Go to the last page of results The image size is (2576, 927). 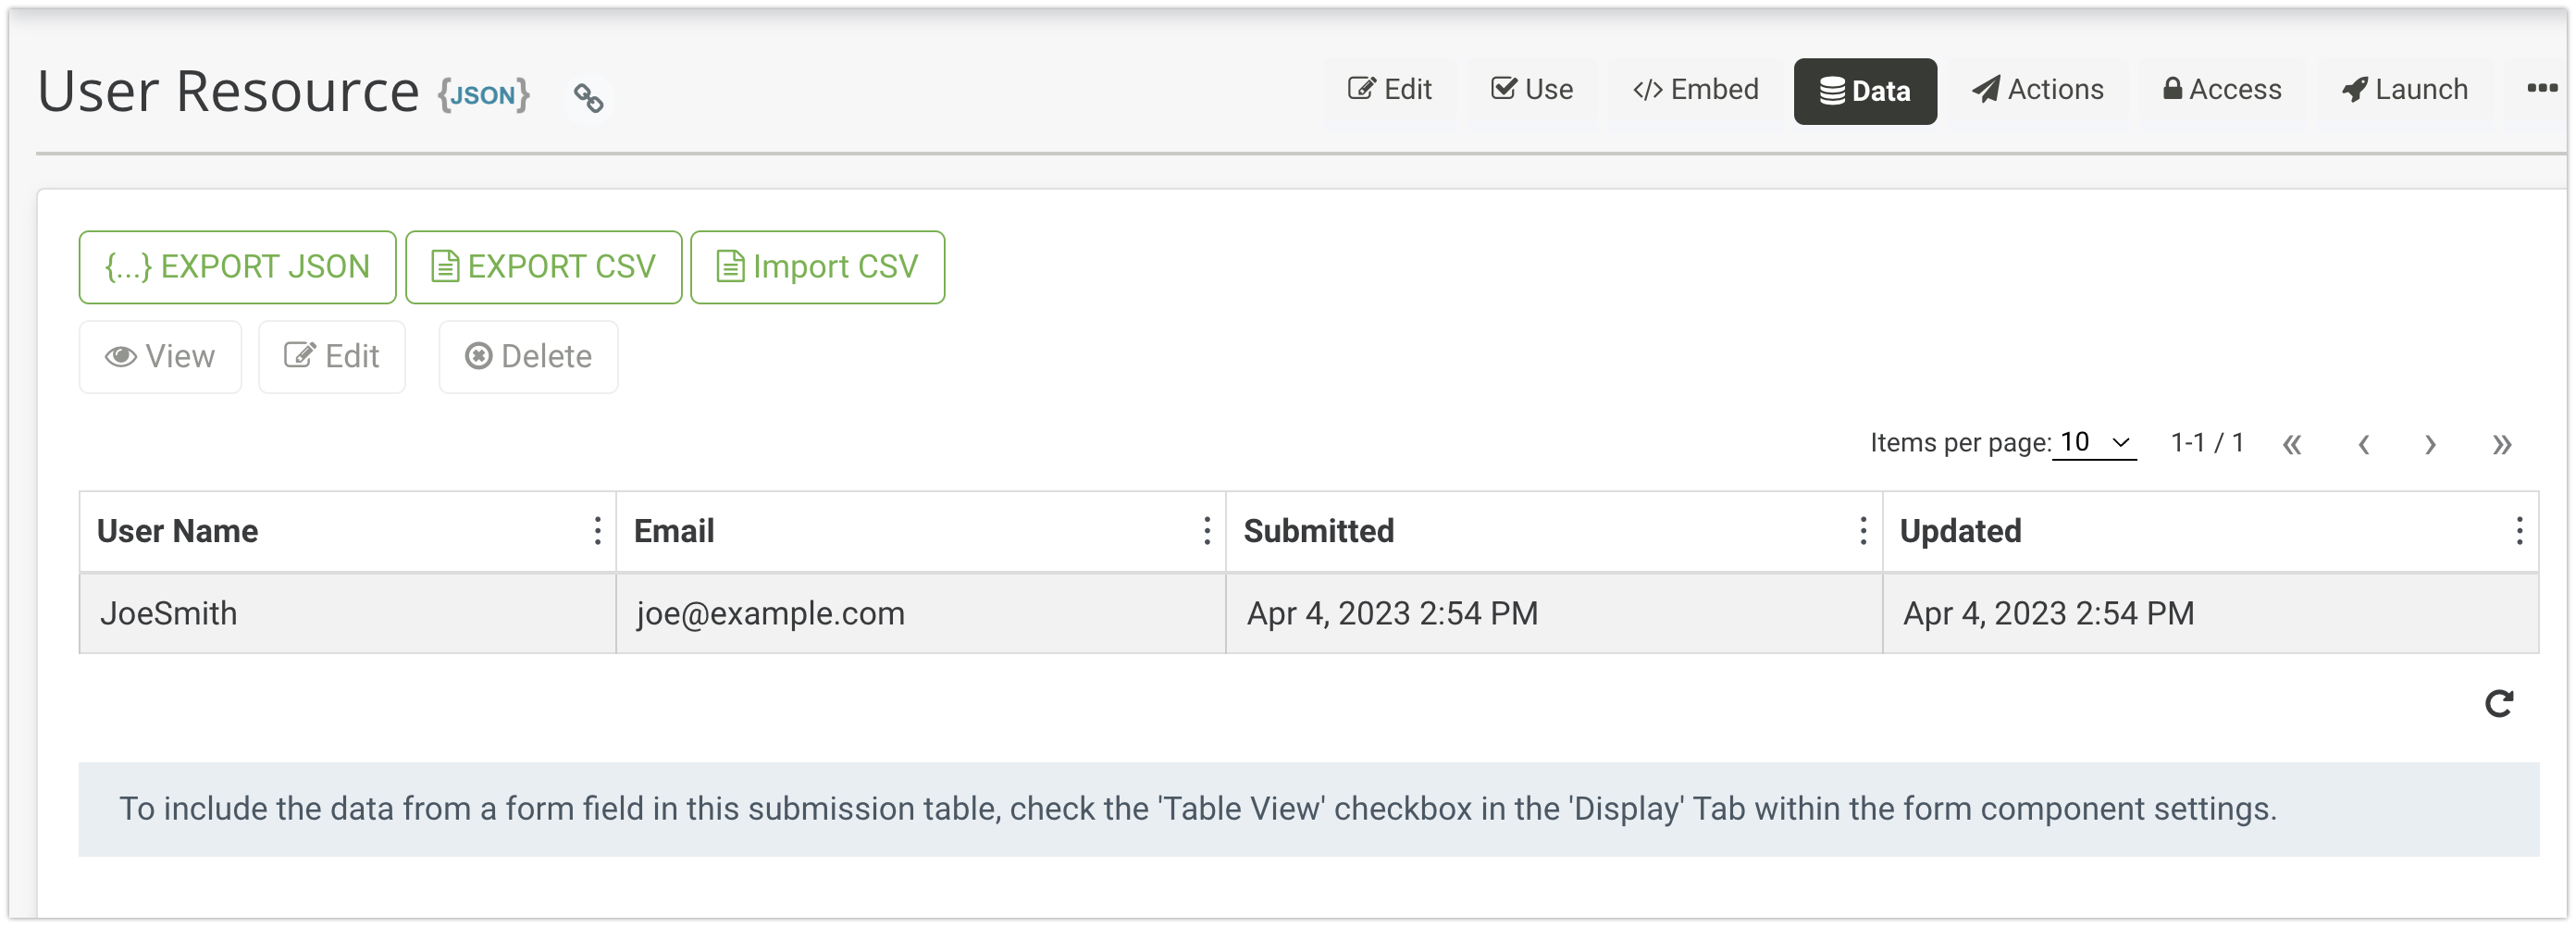[2501, 444]
